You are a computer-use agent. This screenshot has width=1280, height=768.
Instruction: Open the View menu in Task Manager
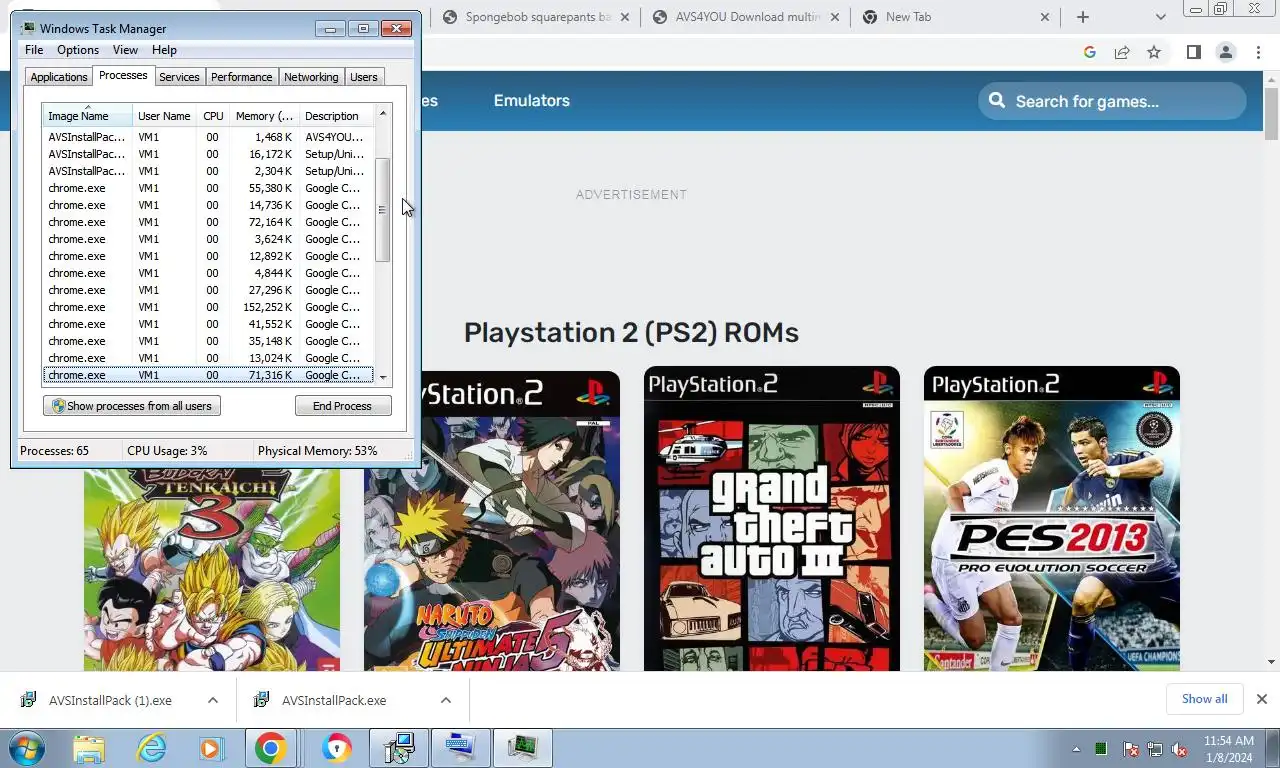click(125, 50)
